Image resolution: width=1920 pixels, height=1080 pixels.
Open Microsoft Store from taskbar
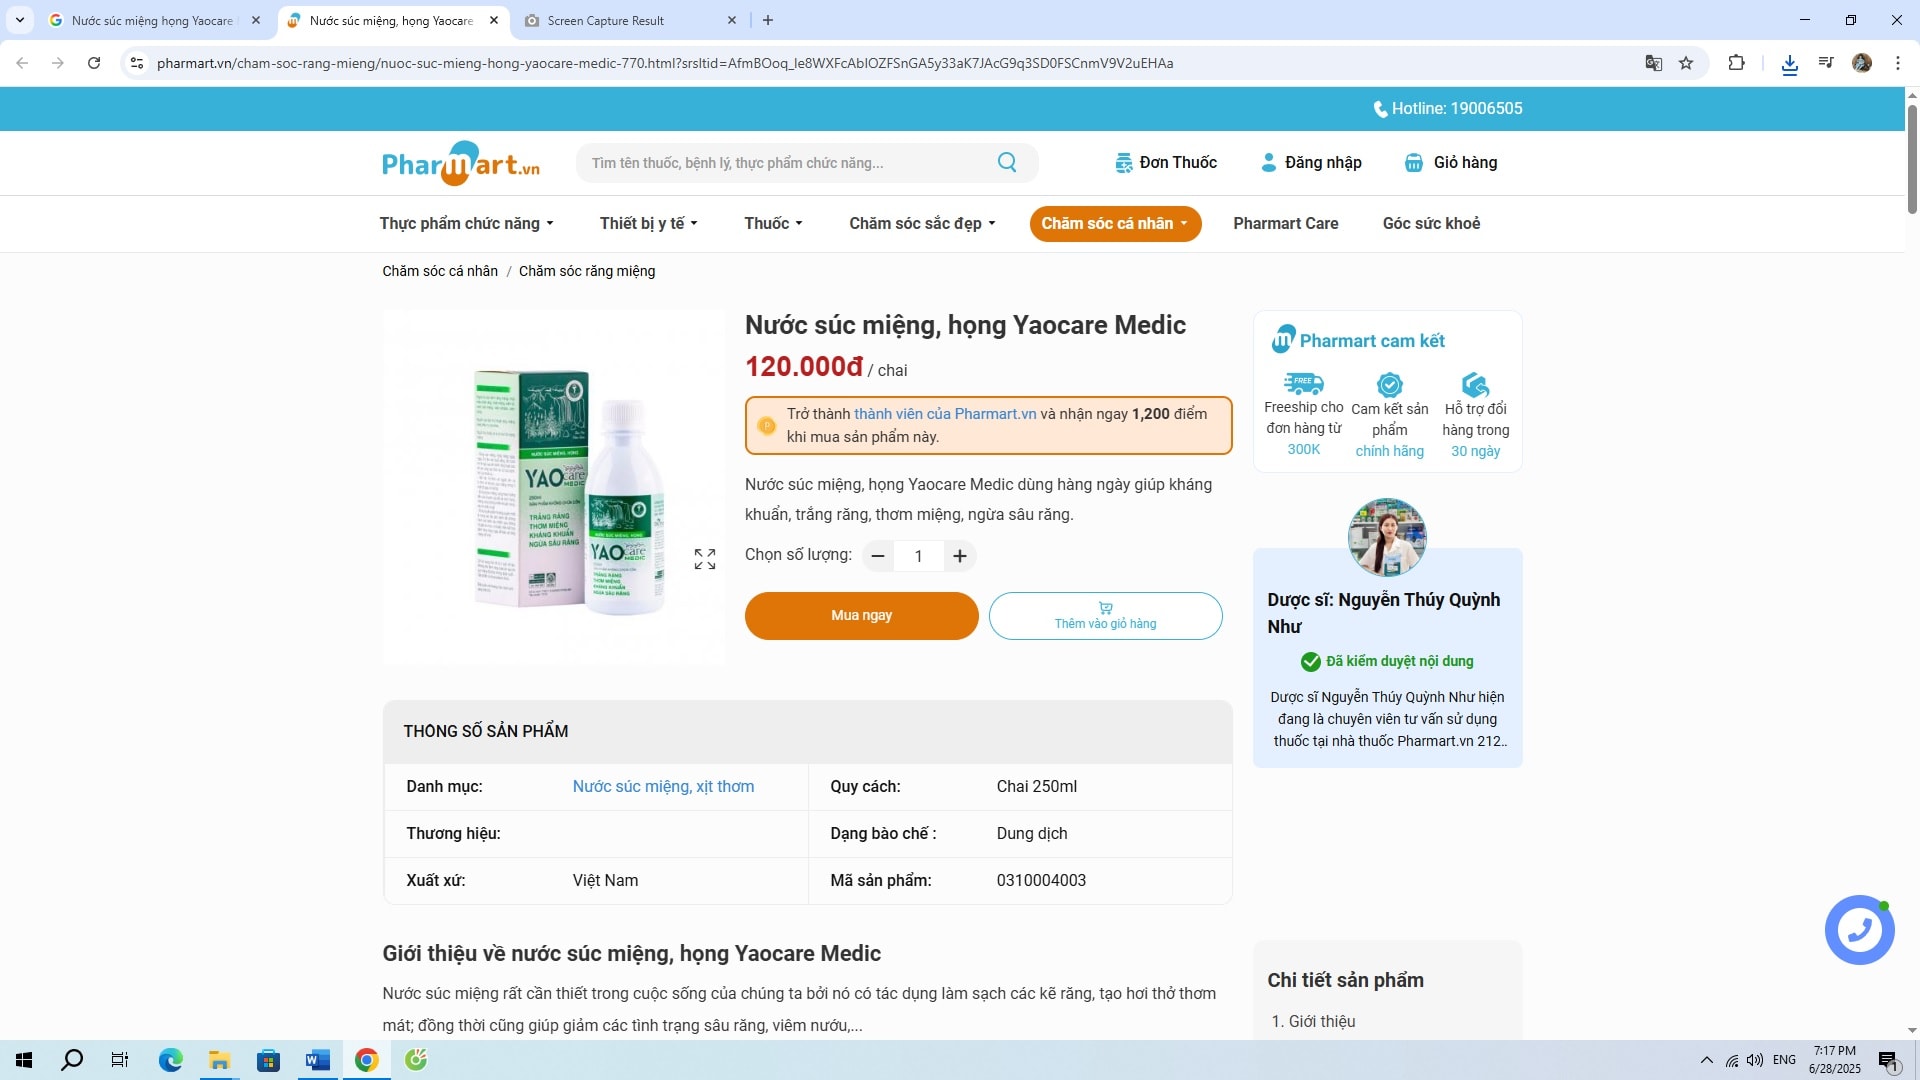point(268,1060)
